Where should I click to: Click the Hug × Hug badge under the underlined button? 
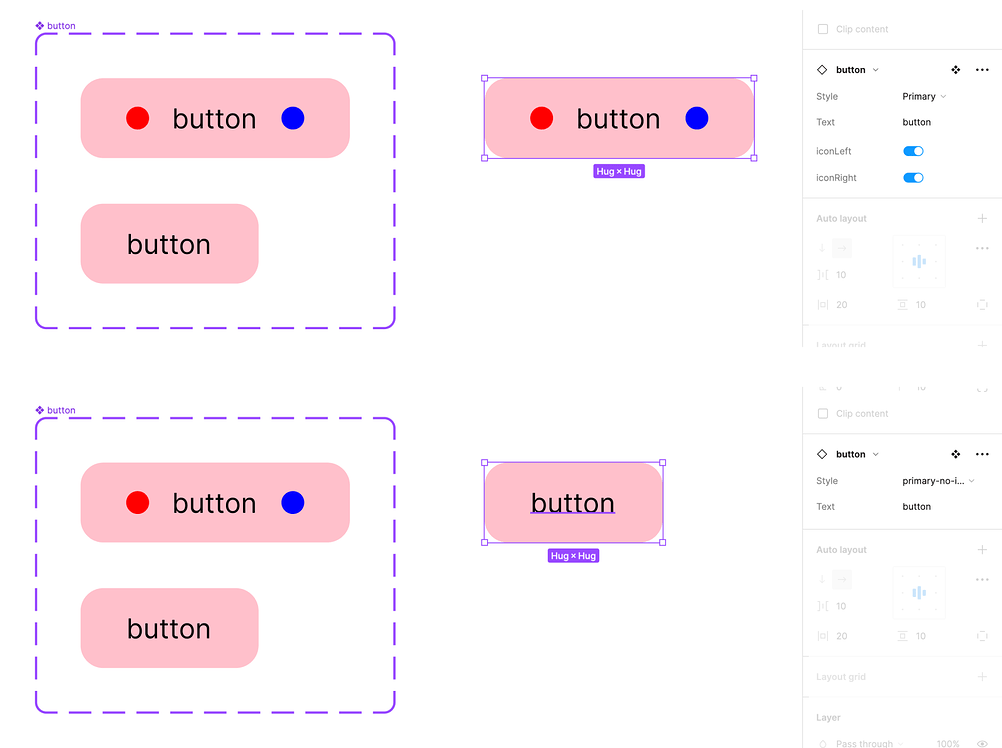tap(573, 556)
